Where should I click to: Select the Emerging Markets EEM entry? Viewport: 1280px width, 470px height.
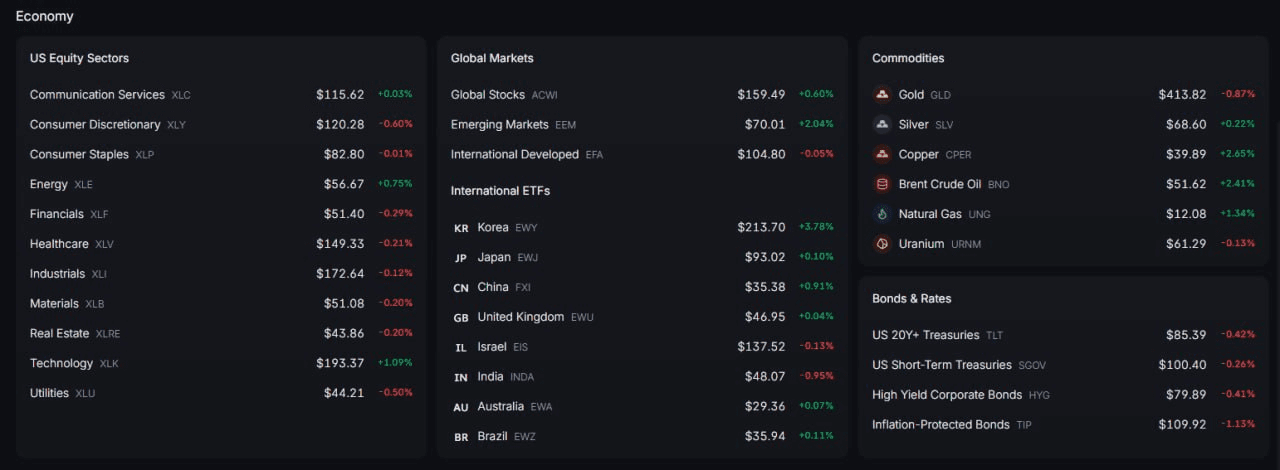[x=642, y=125]
